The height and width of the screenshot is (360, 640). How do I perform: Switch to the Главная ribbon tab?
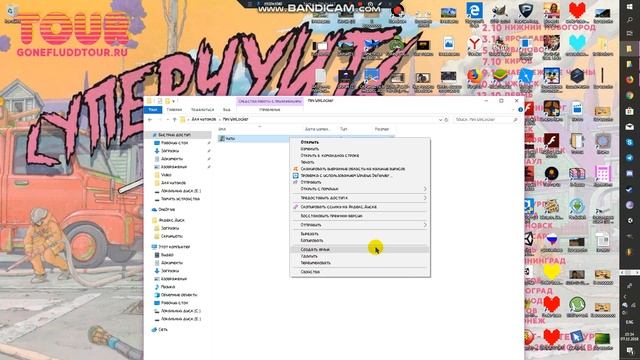coord(174,110)
